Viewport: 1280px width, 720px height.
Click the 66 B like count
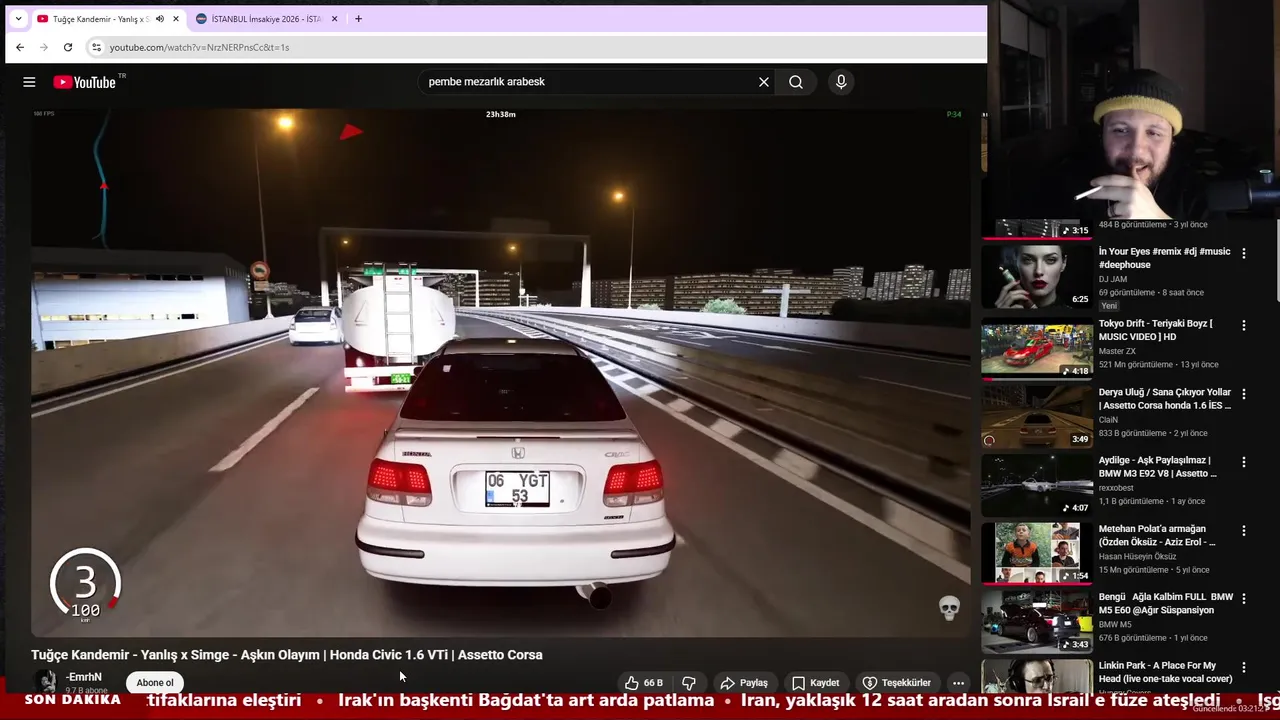pos(653,683)
